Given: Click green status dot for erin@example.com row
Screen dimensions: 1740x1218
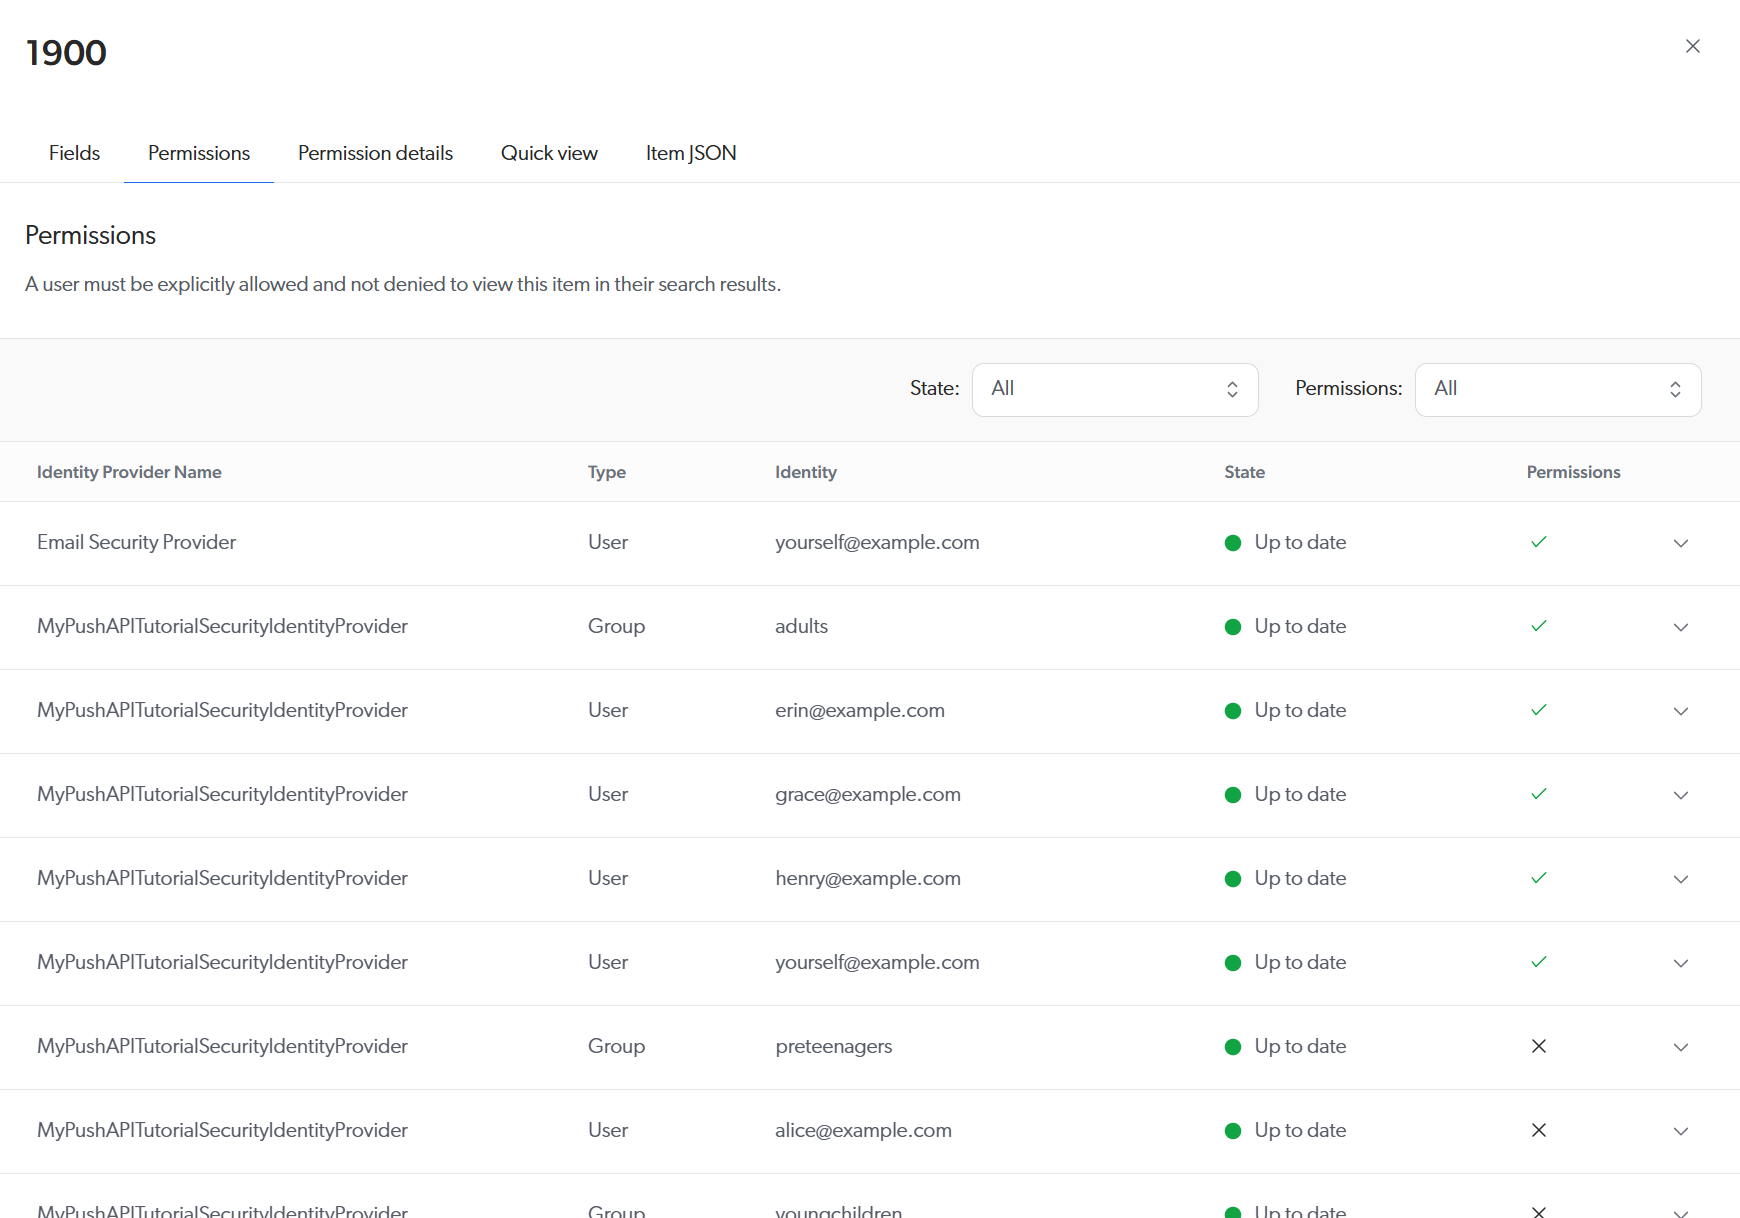Looking at the screenshot, I should (x=1233, y=711).
